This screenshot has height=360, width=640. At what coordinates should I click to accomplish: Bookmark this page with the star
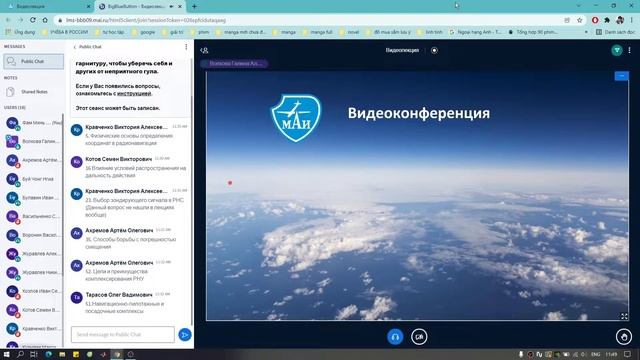(x=579, y=20)
